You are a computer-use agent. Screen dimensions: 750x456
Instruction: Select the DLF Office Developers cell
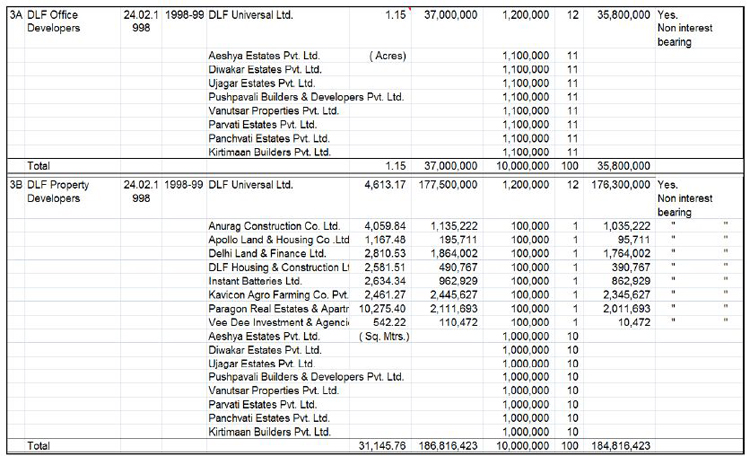(x=62, y=23)
